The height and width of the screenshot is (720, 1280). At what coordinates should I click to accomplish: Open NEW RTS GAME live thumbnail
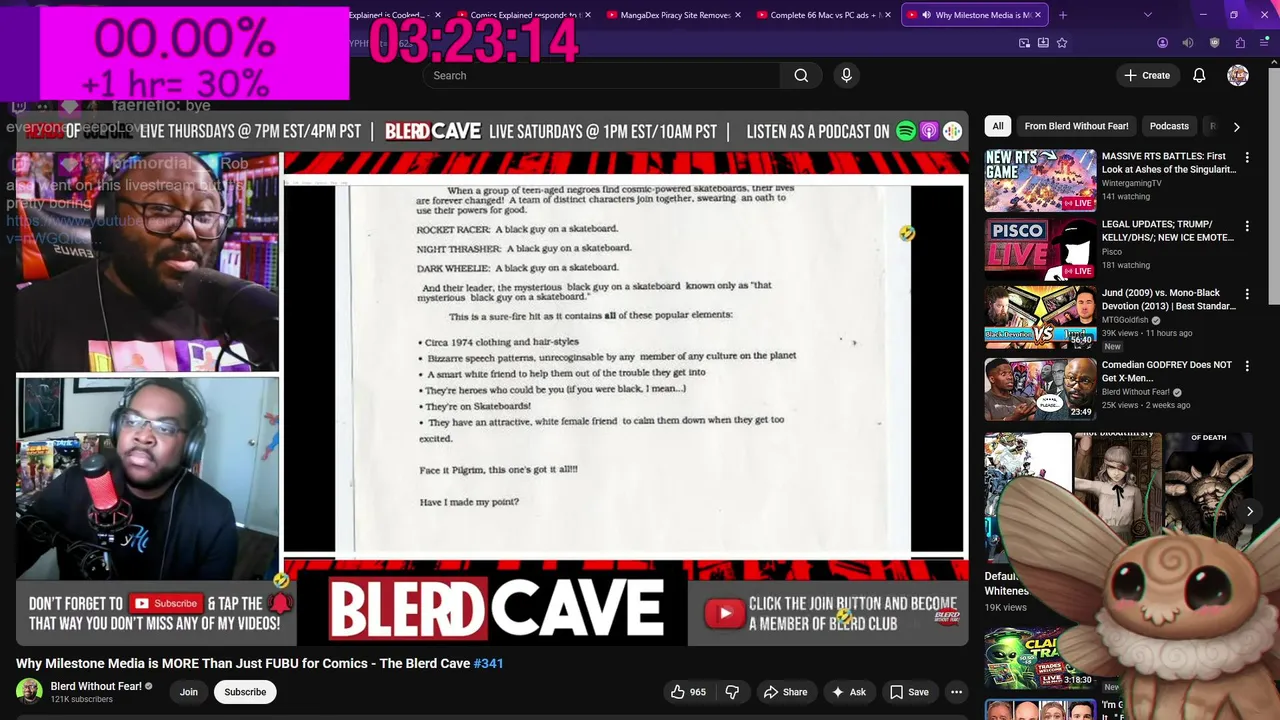click(1040, 181)
